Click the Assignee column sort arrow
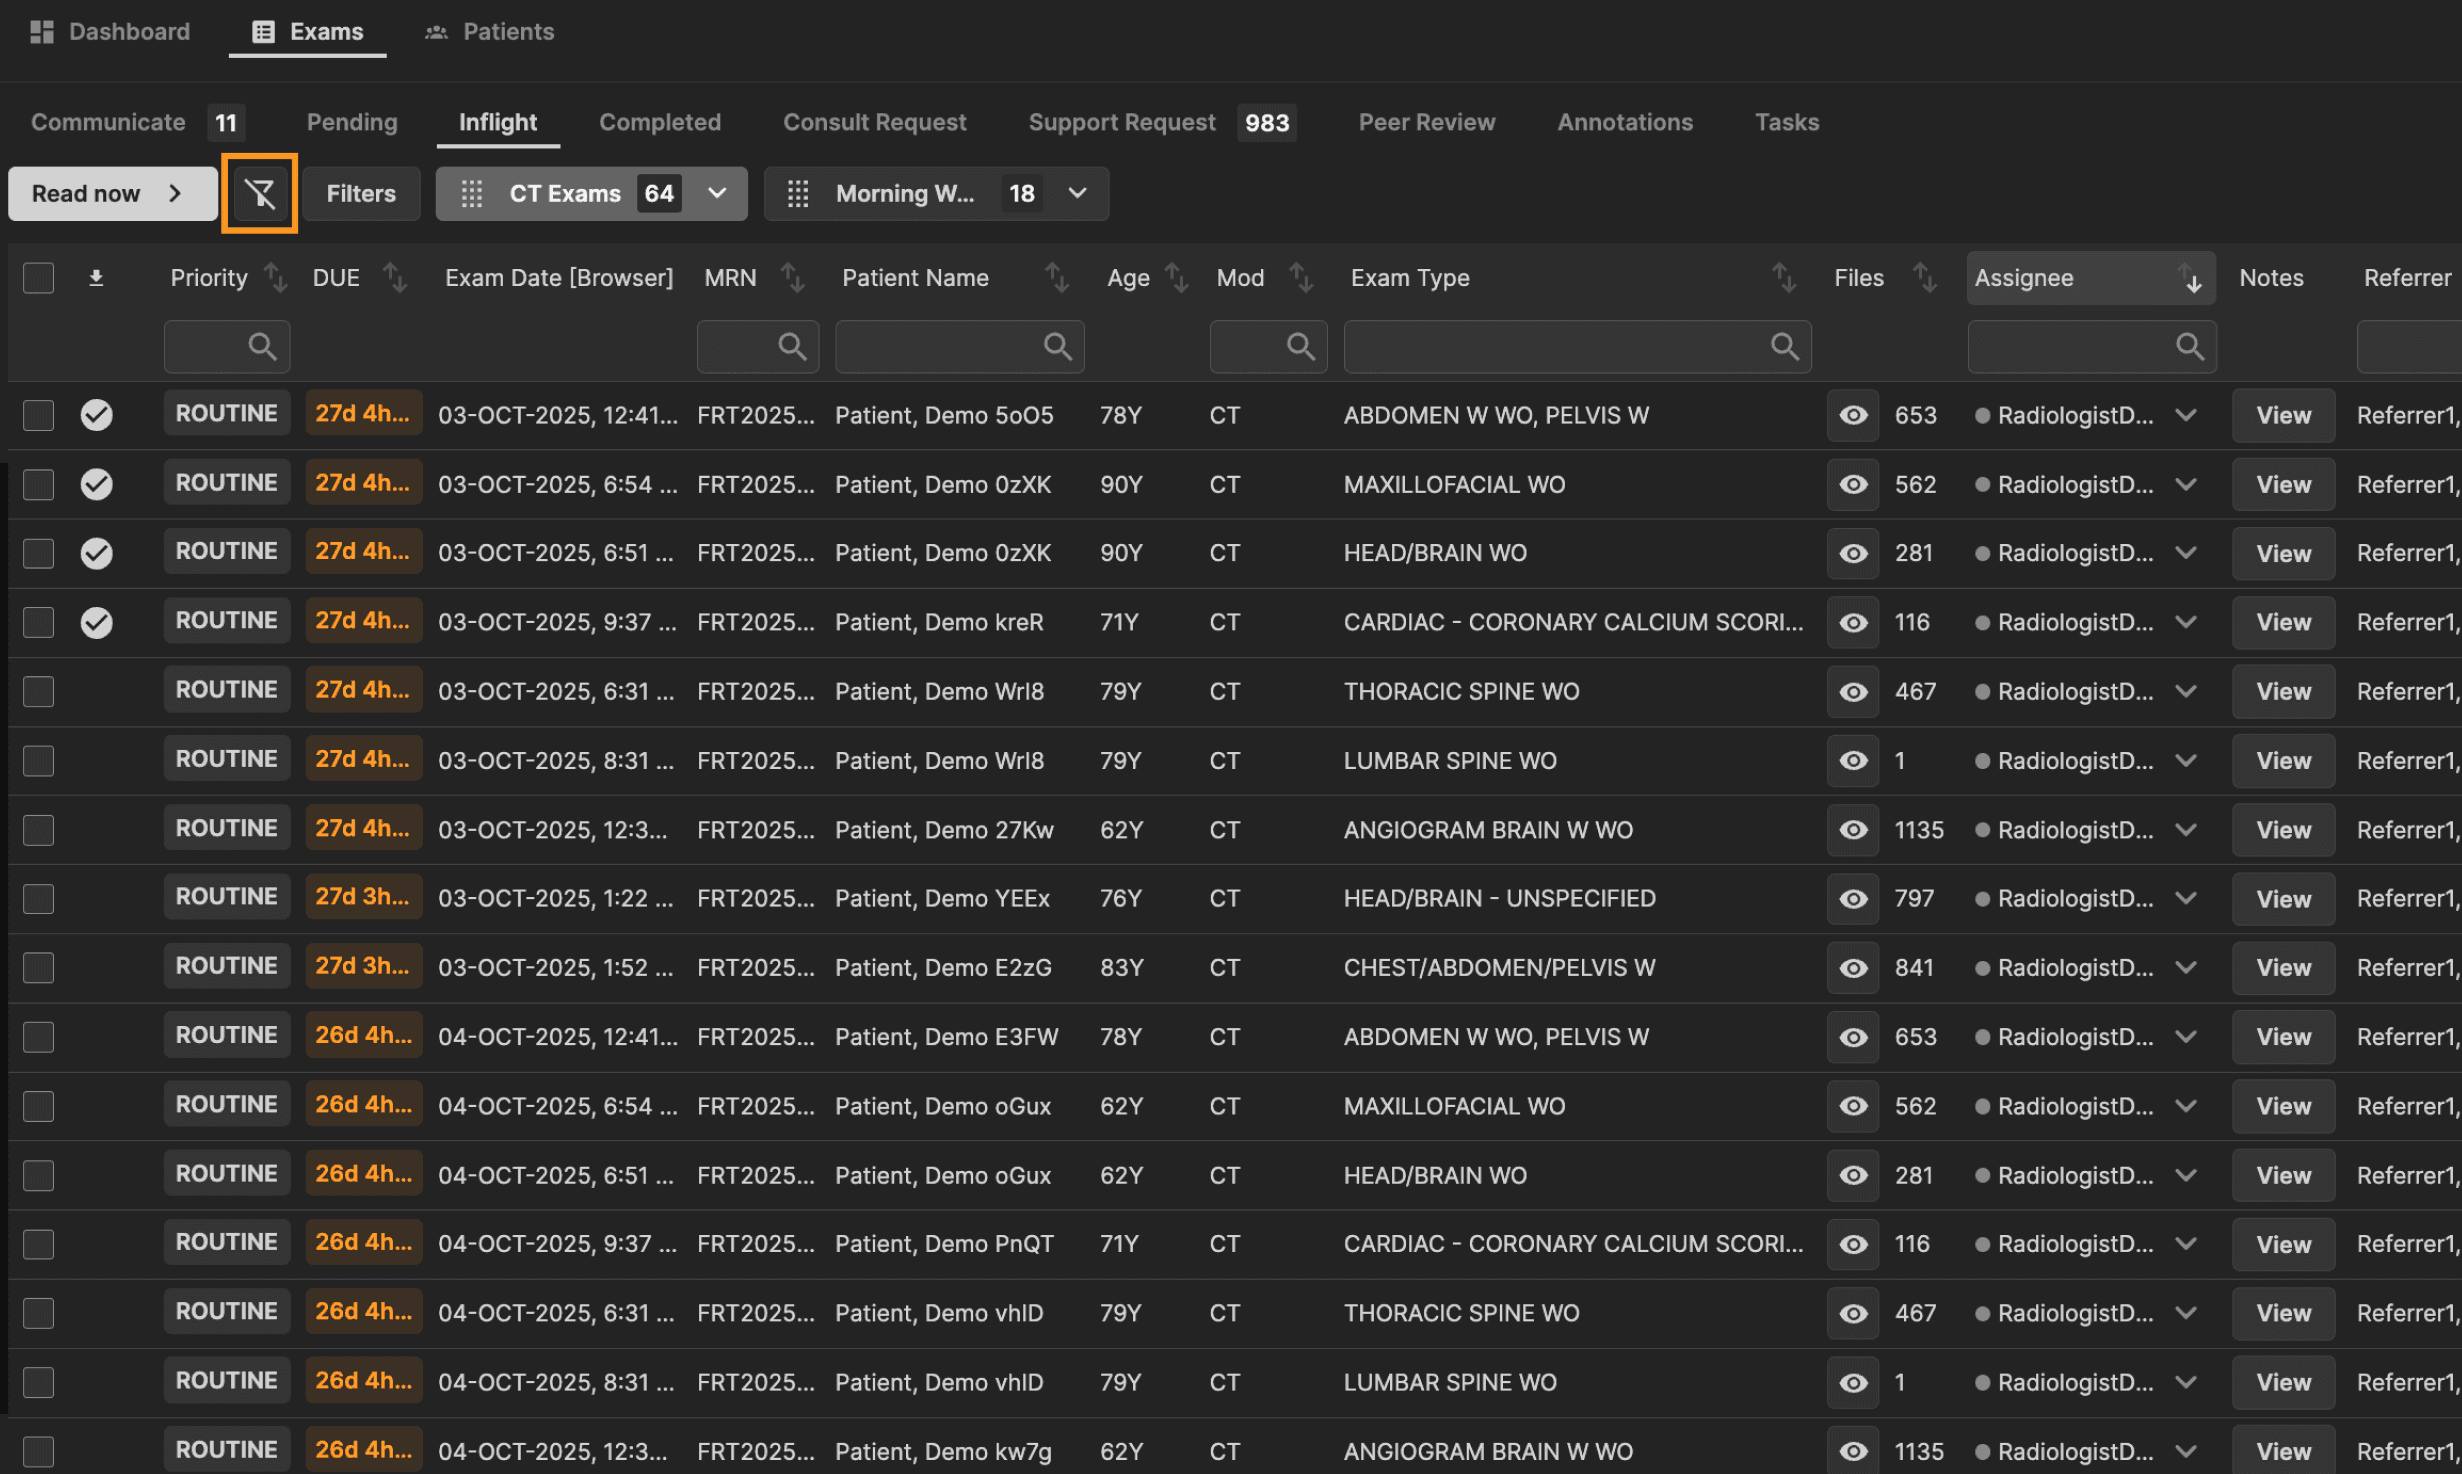The height and width of the screenshot is (1474, 2462). (2192, 280)
